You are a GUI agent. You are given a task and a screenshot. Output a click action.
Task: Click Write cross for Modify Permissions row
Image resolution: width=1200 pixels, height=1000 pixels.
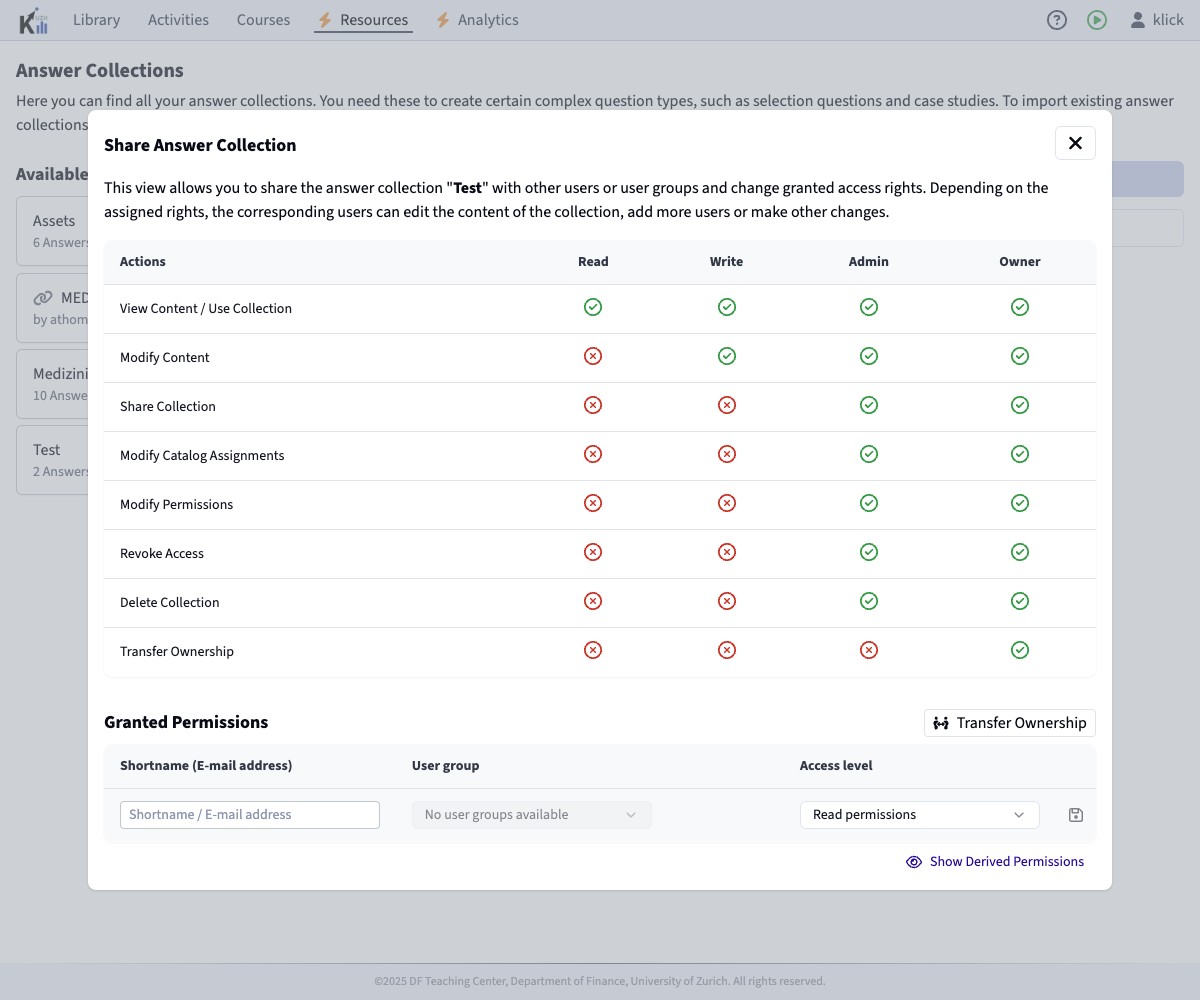[x=727, y=503]
